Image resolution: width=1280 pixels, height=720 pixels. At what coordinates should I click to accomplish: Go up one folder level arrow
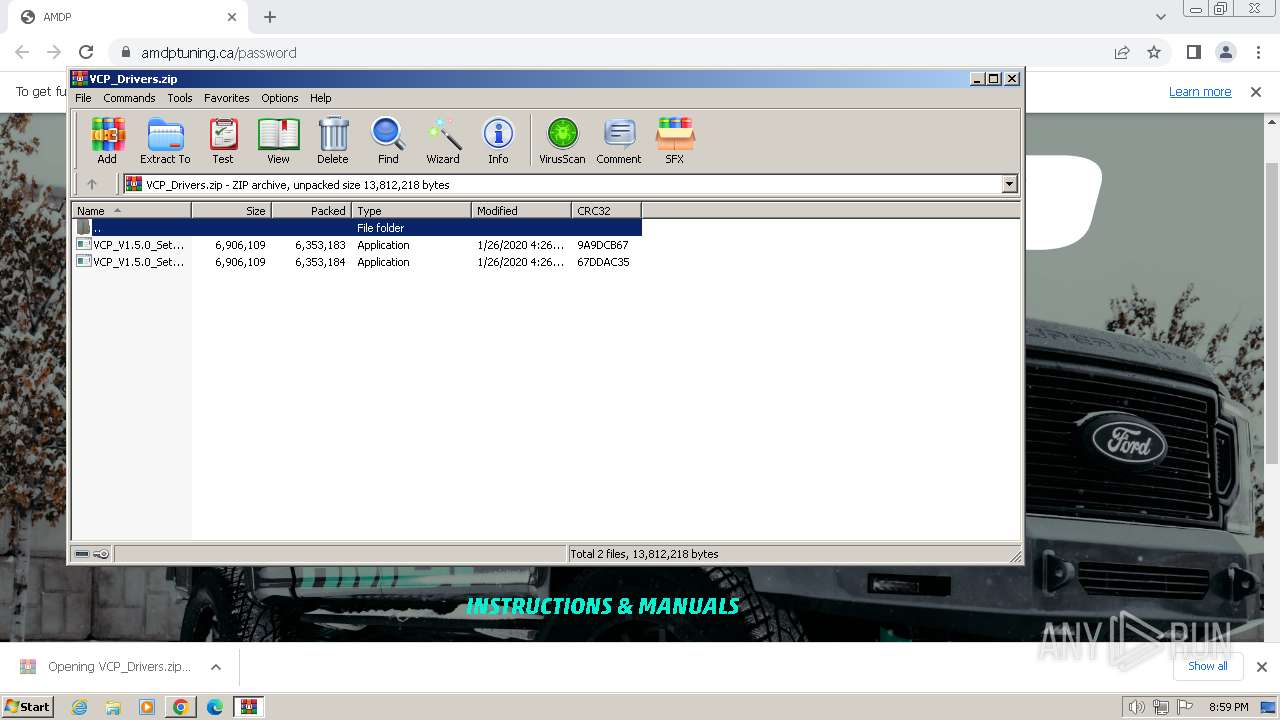point(92,184)
